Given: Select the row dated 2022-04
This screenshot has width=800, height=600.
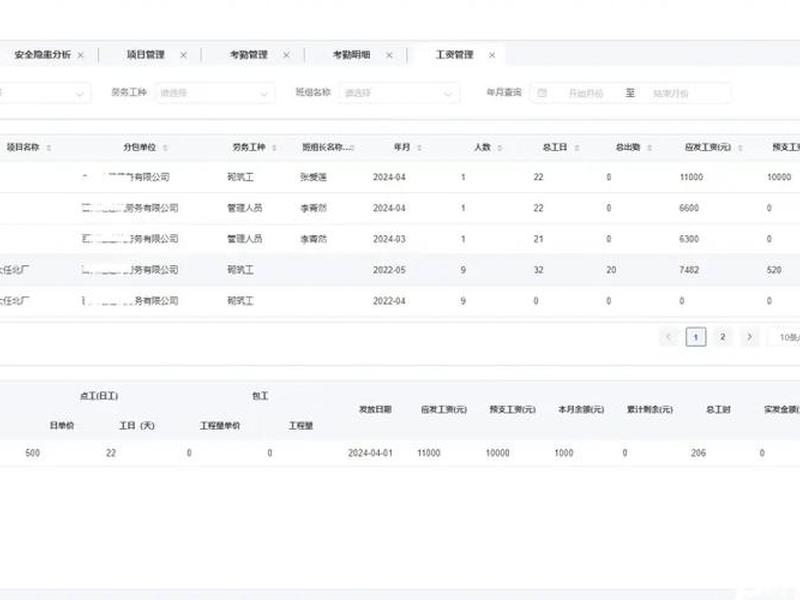Looking at the screenshot, I should click(400, 301).
